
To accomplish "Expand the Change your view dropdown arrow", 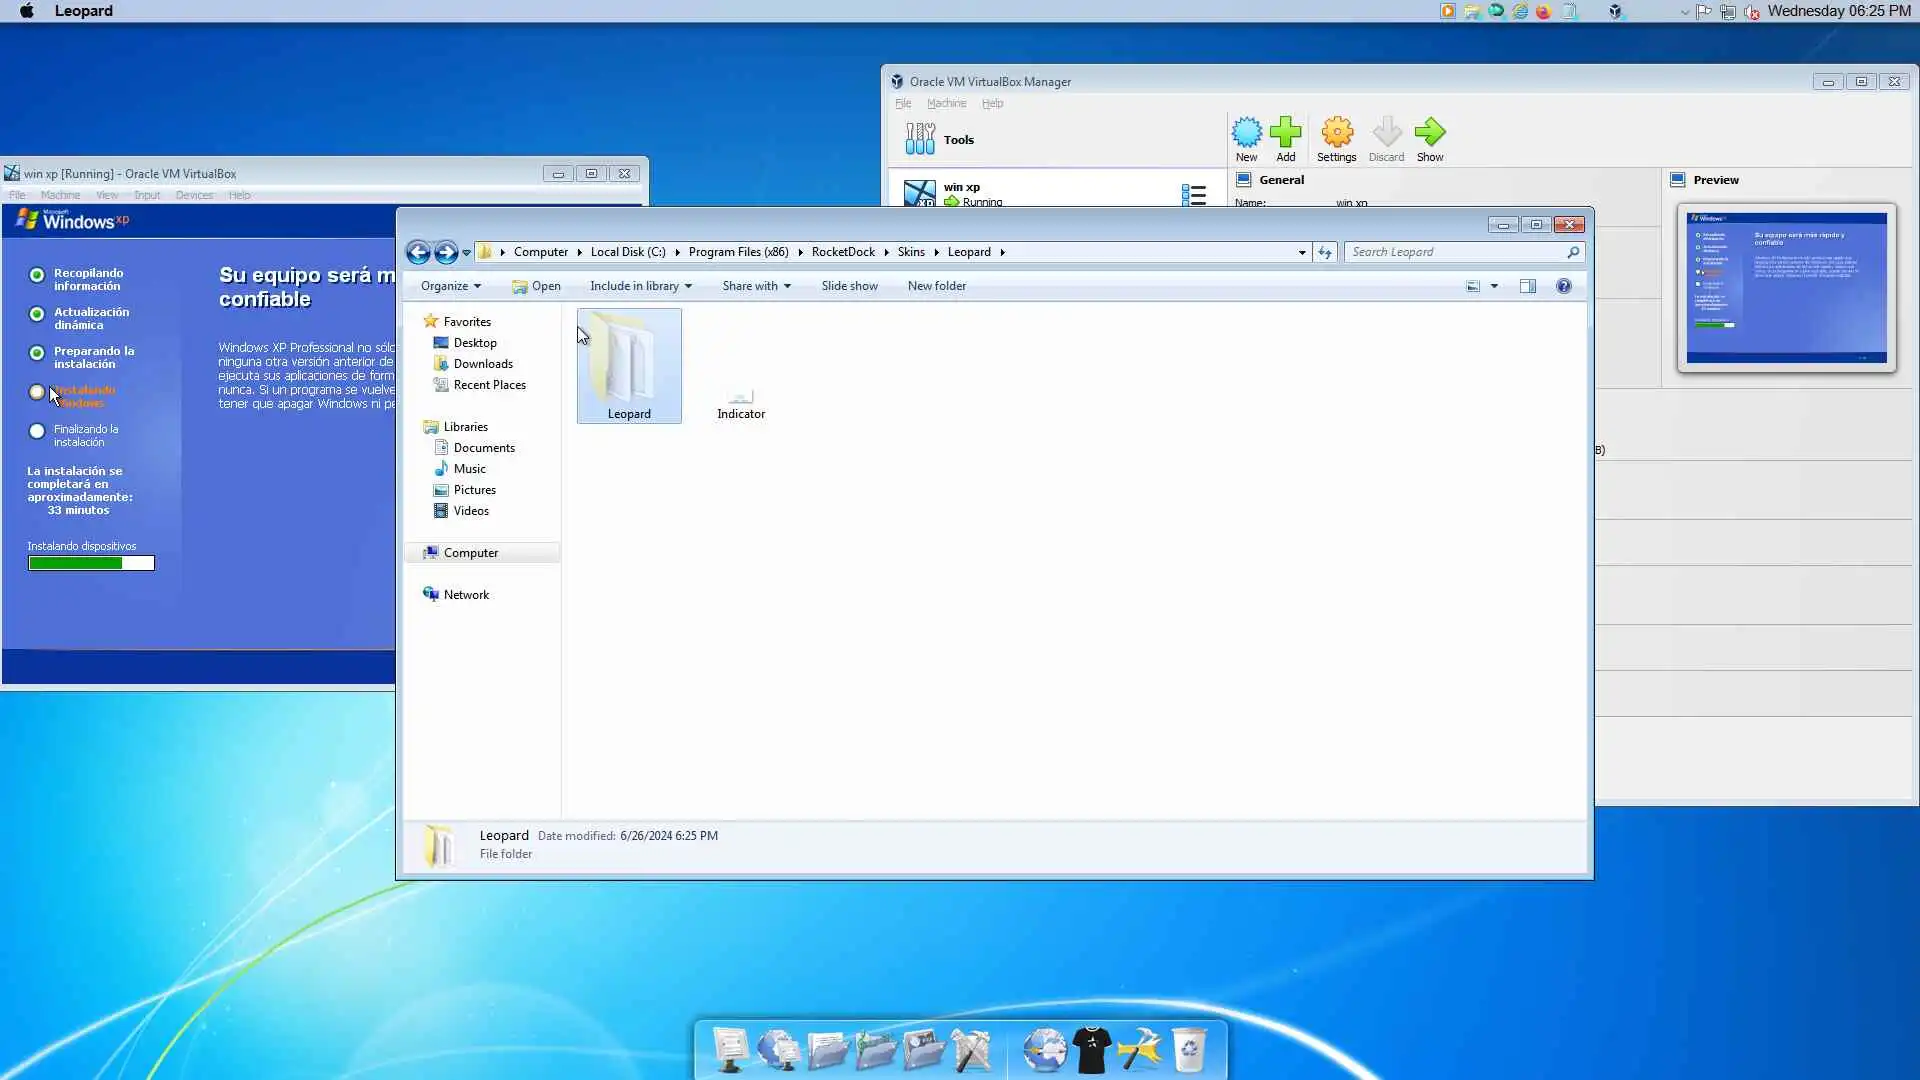I will [1494, 286].
